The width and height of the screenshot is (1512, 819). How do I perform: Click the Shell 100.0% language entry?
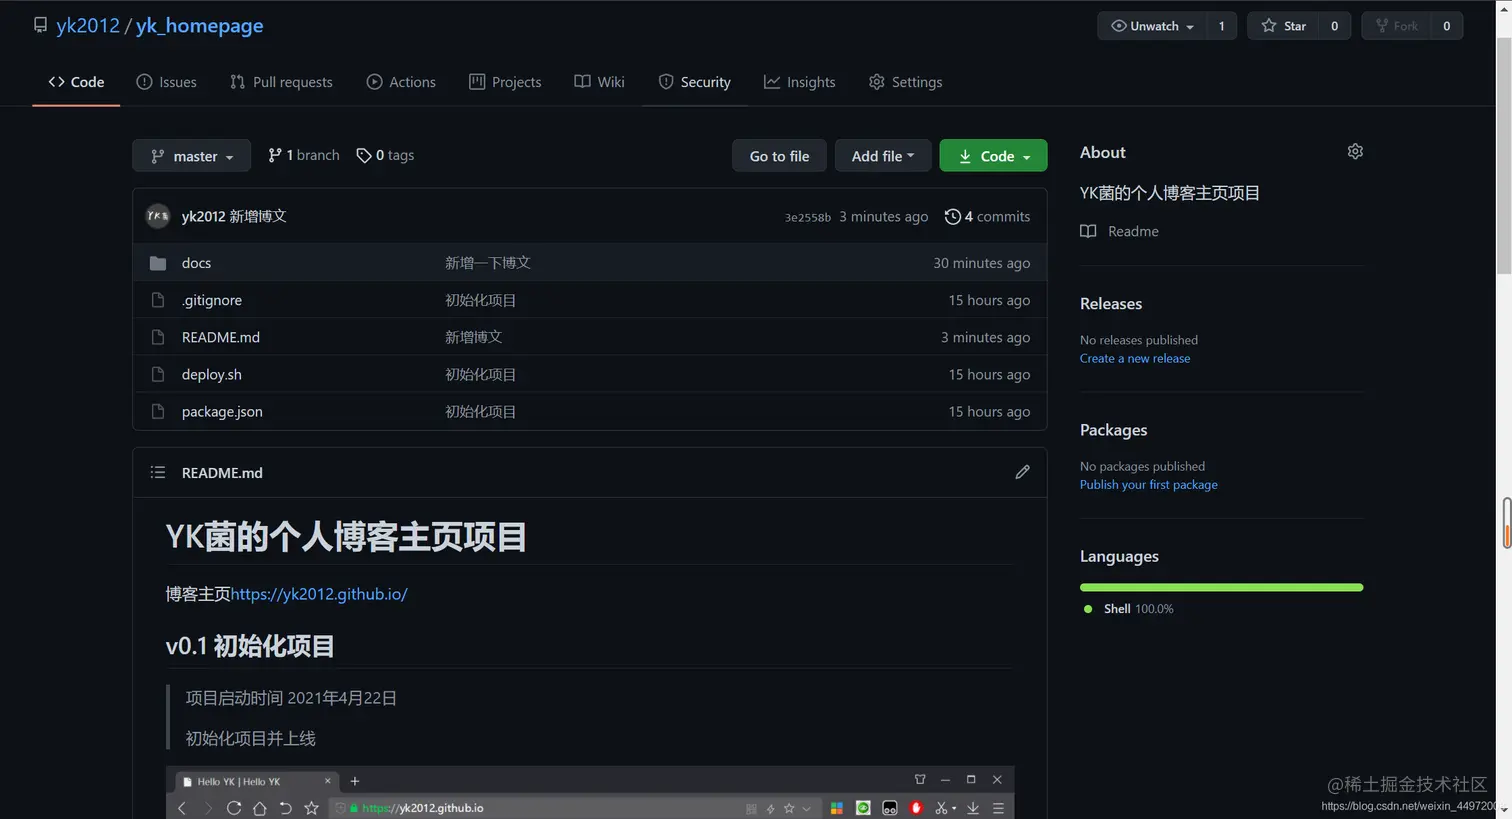(x=1139, y=609)
